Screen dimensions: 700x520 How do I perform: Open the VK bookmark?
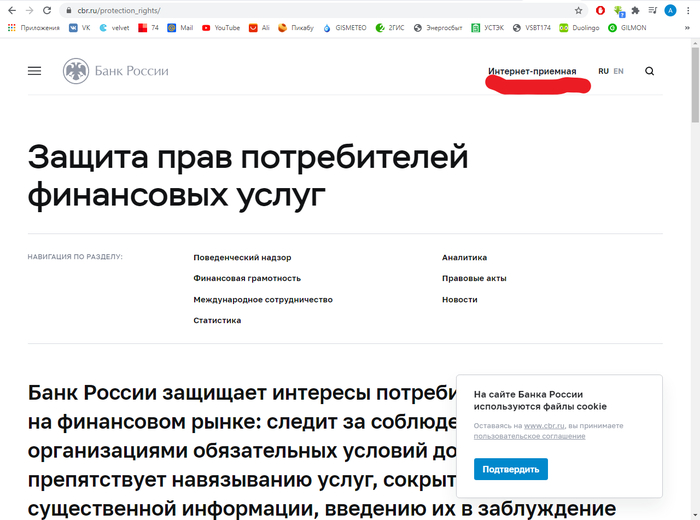[x=80, y=28]
